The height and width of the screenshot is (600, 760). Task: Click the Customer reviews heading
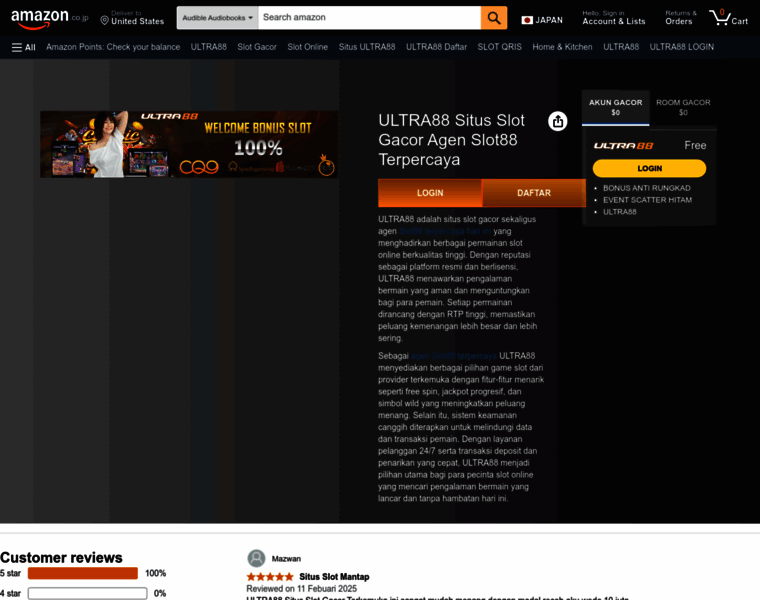click(61, 557)
